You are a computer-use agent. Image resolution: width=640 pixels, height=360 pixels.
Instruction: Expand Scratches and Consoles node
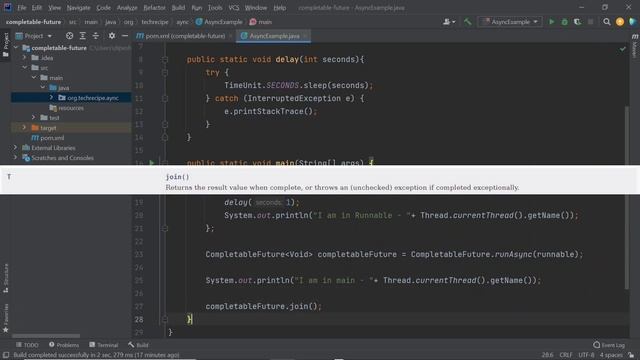pyautogui.click(x=16, y=158)
